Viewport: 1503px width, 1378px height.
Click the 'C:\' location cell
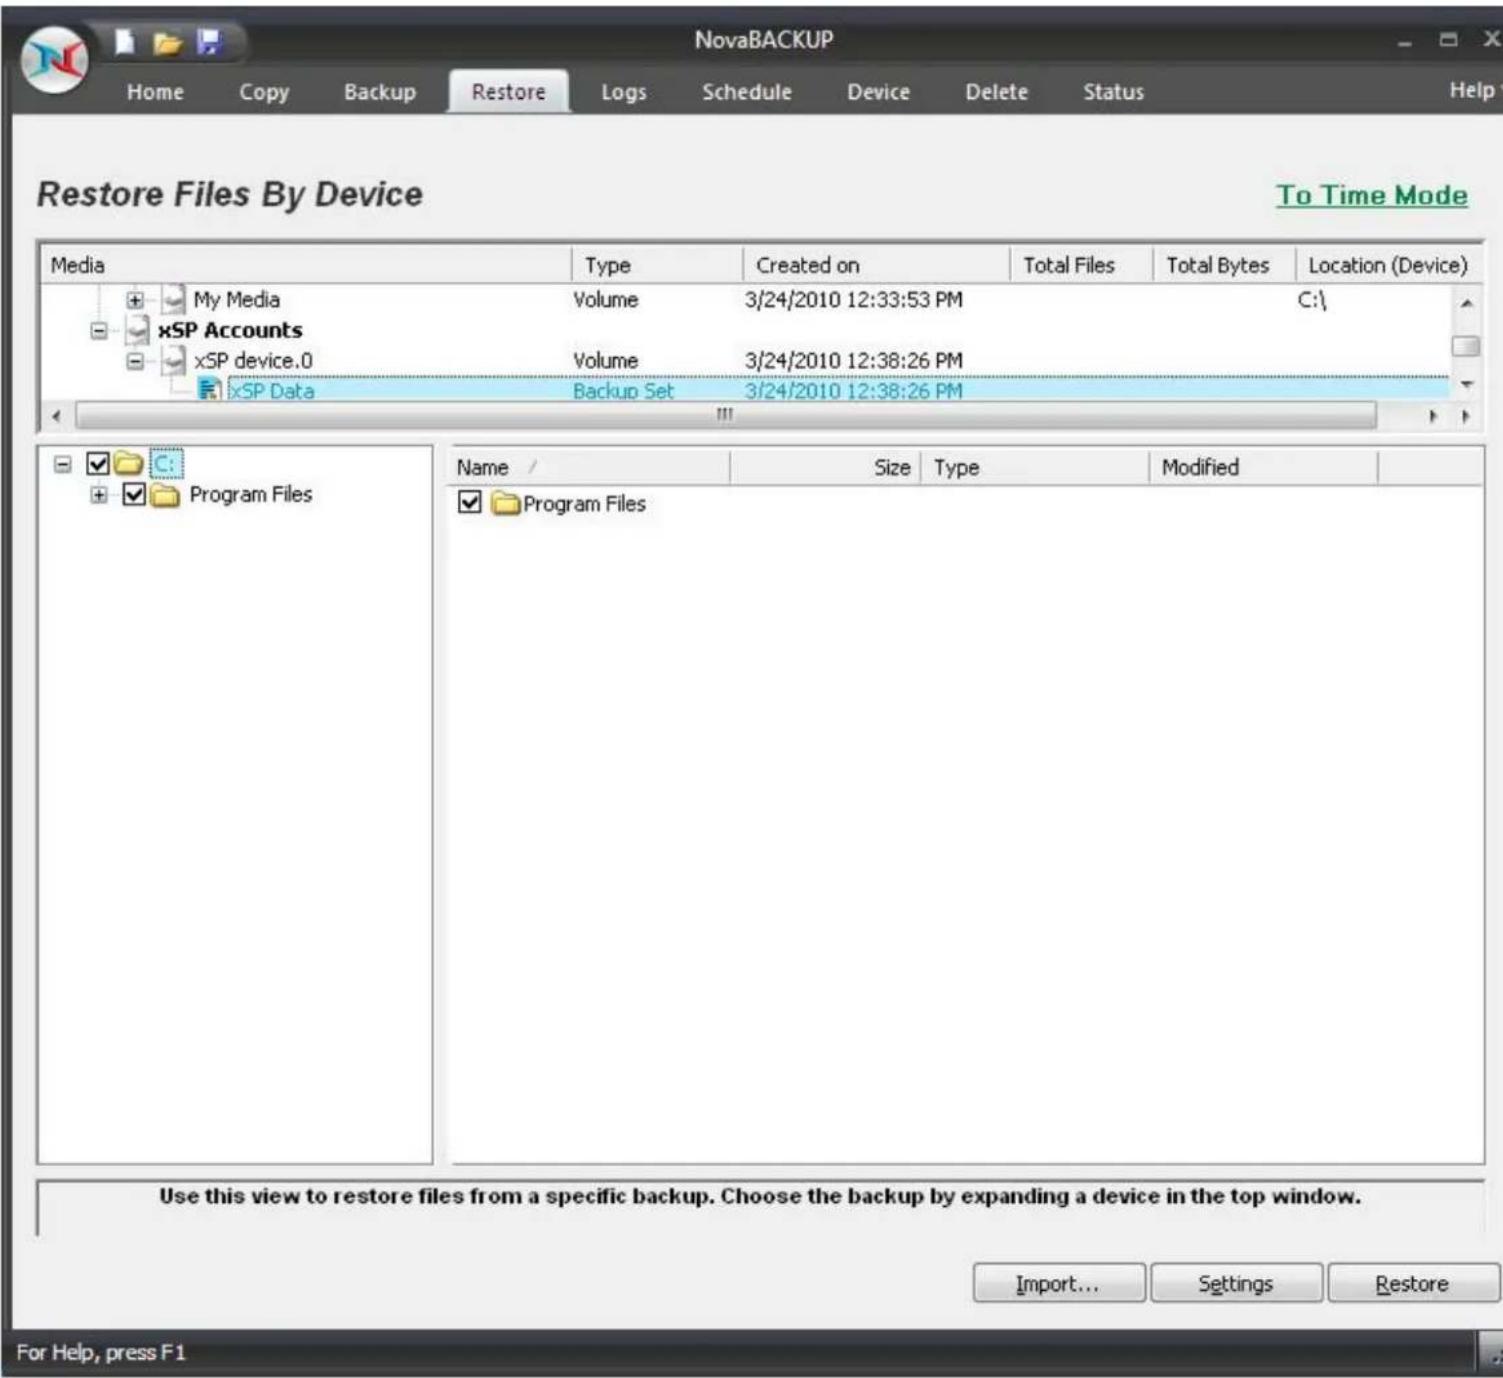click(x=1311, y=299)
